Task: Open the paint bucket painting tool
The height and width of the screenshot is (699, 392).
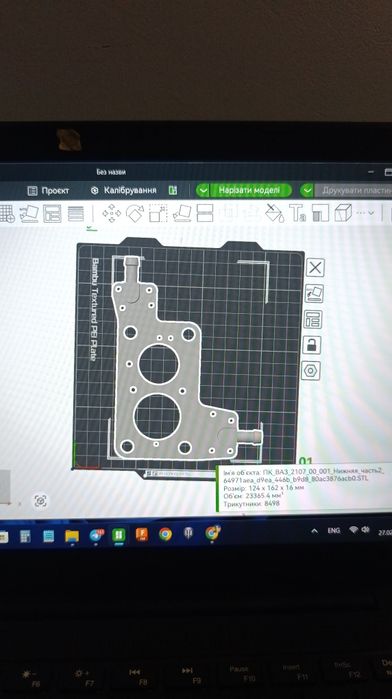Action: tap(274, 213)
